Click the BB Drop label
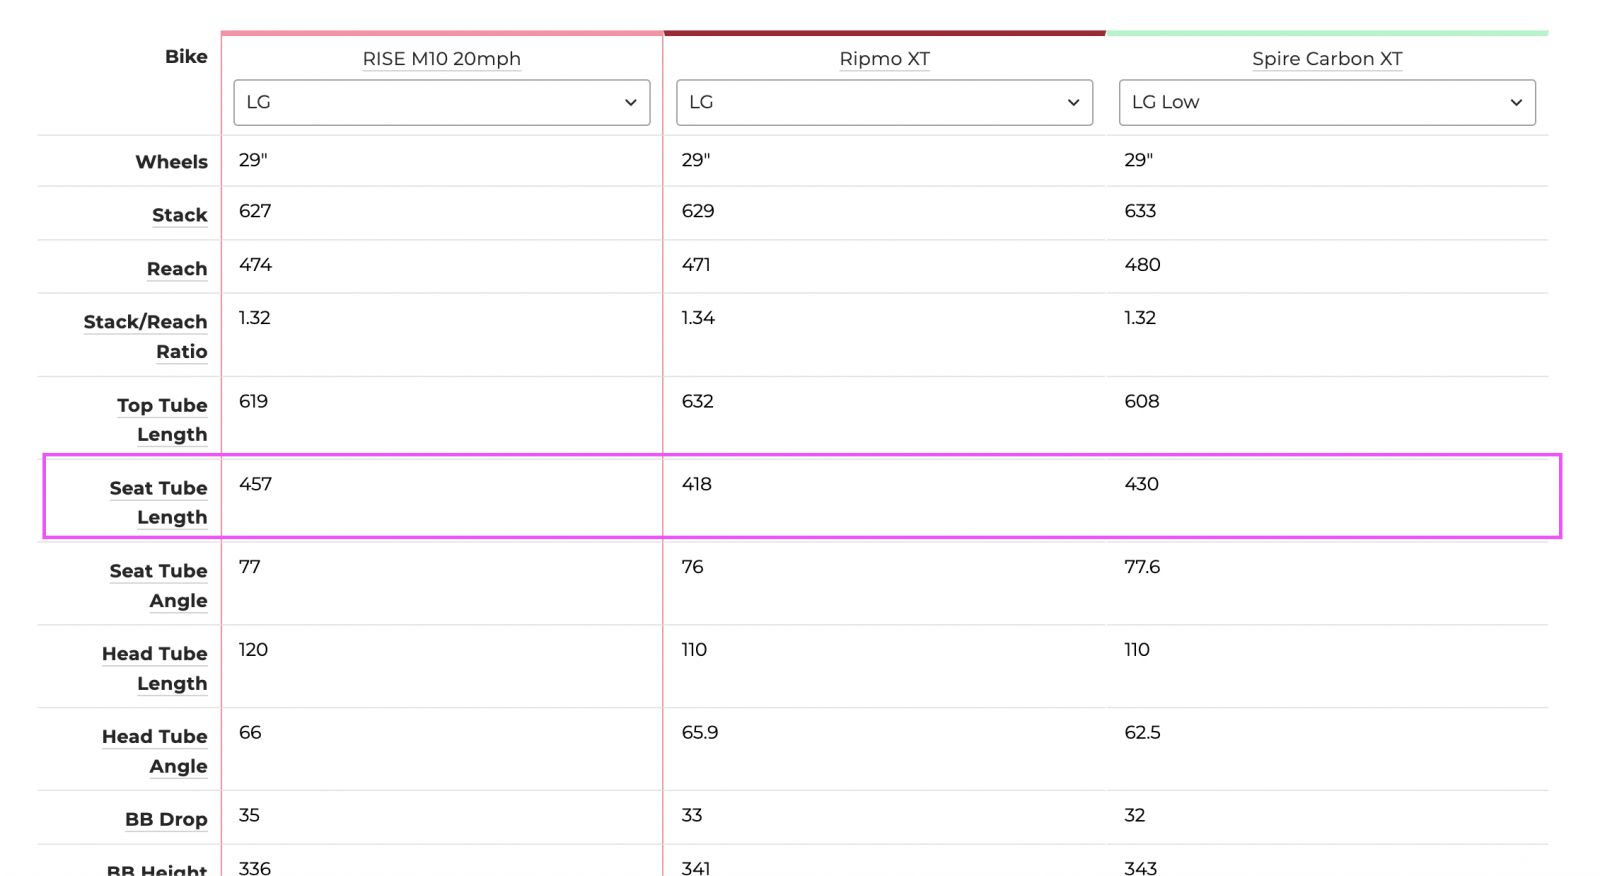Viewport: 1600px width, 876px height. point(166,819)
